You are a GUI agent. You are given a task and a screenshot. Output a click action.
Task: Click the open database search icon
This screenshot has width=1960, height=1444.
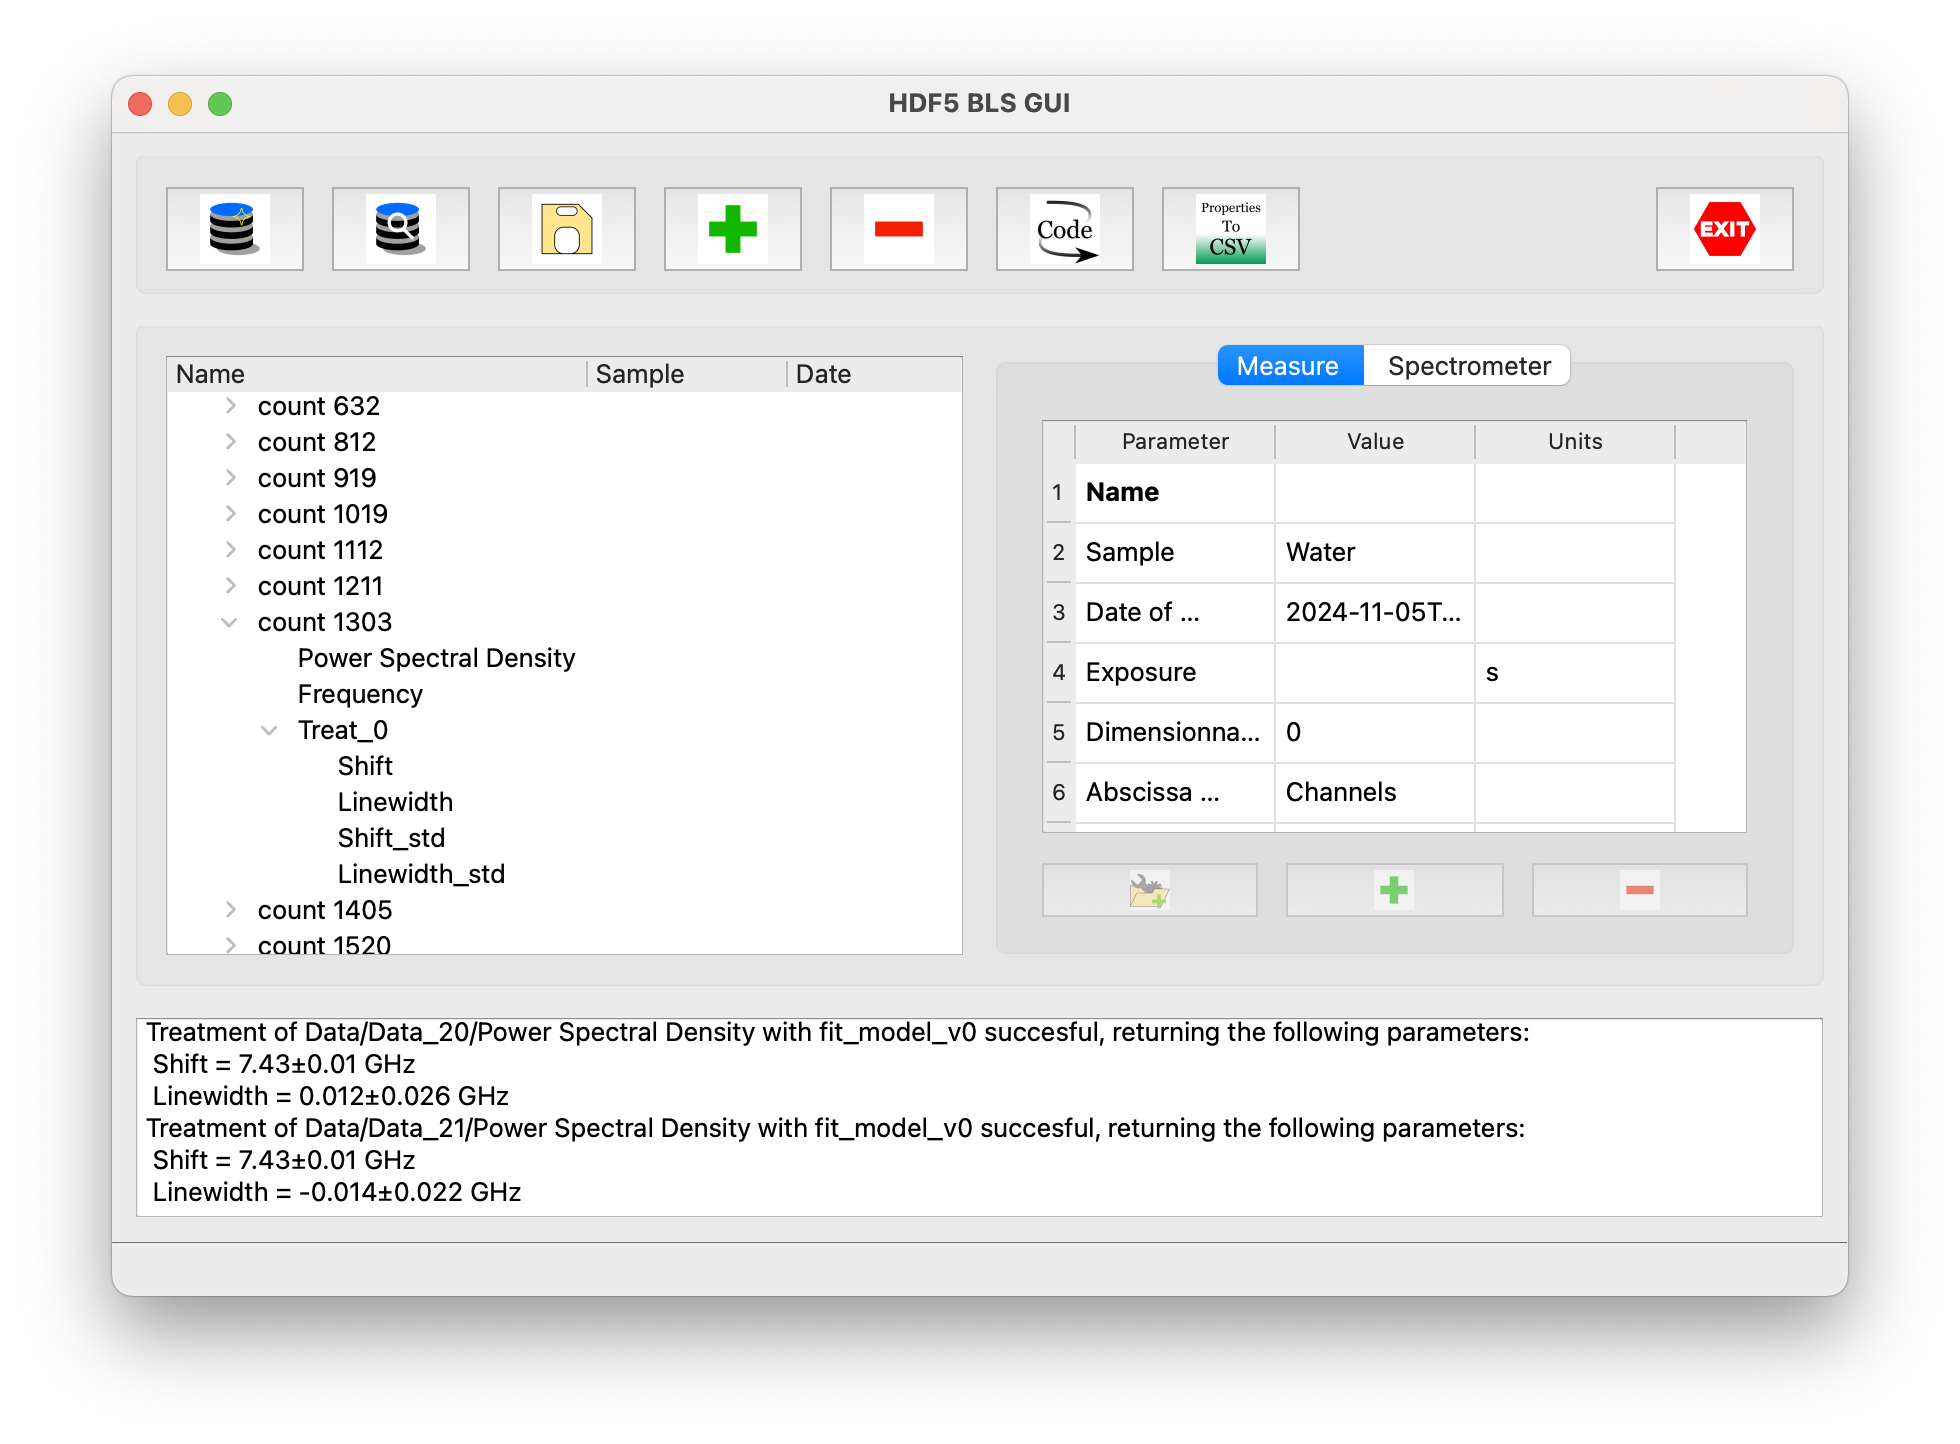[x=400, y=229]
